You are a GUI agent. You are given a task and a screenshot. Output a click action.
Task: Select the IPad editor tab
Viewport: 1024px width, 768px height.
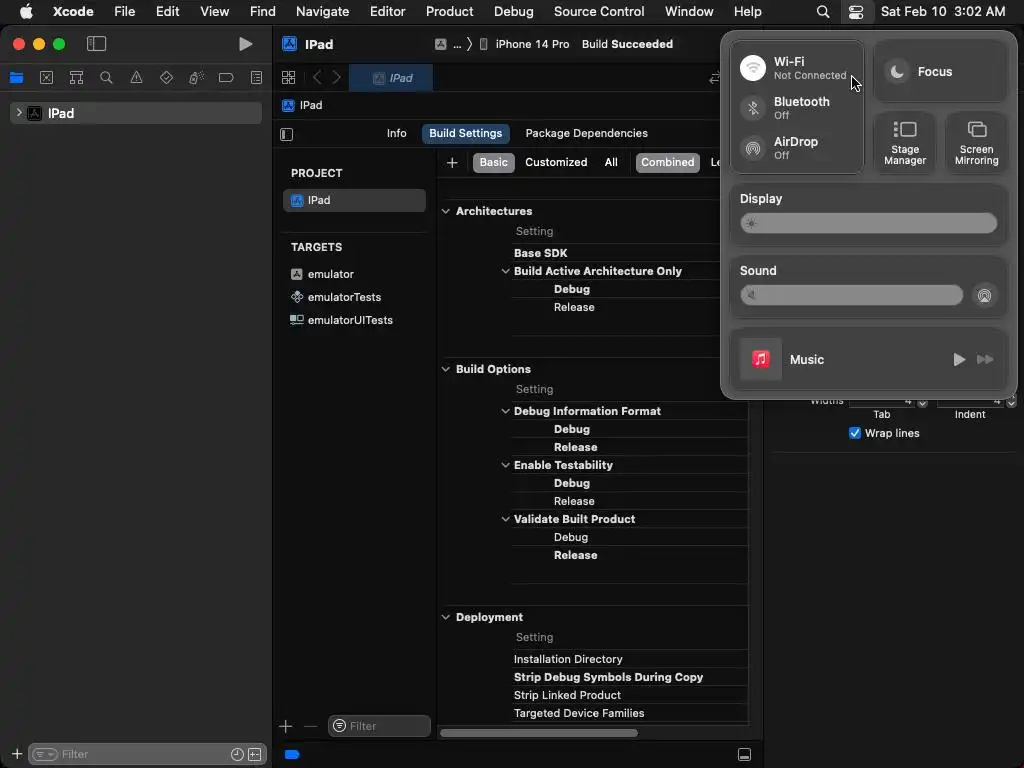(391, 78)
